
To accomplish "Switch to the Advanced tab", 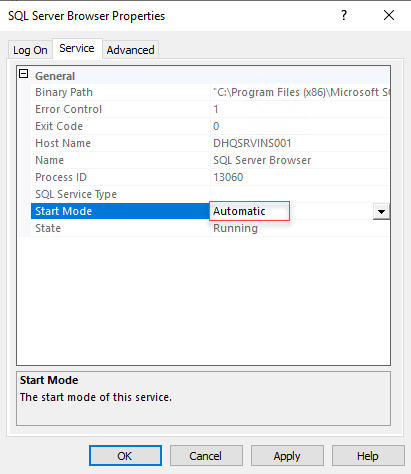I will [x=130, y=50].
